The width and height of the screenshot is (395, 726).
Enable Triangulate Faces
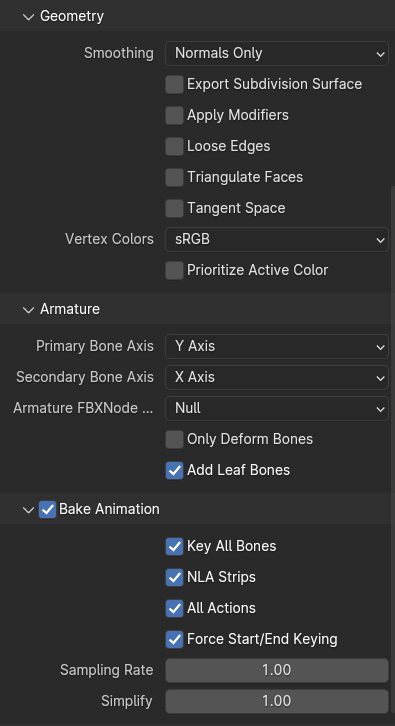point(175,178)
